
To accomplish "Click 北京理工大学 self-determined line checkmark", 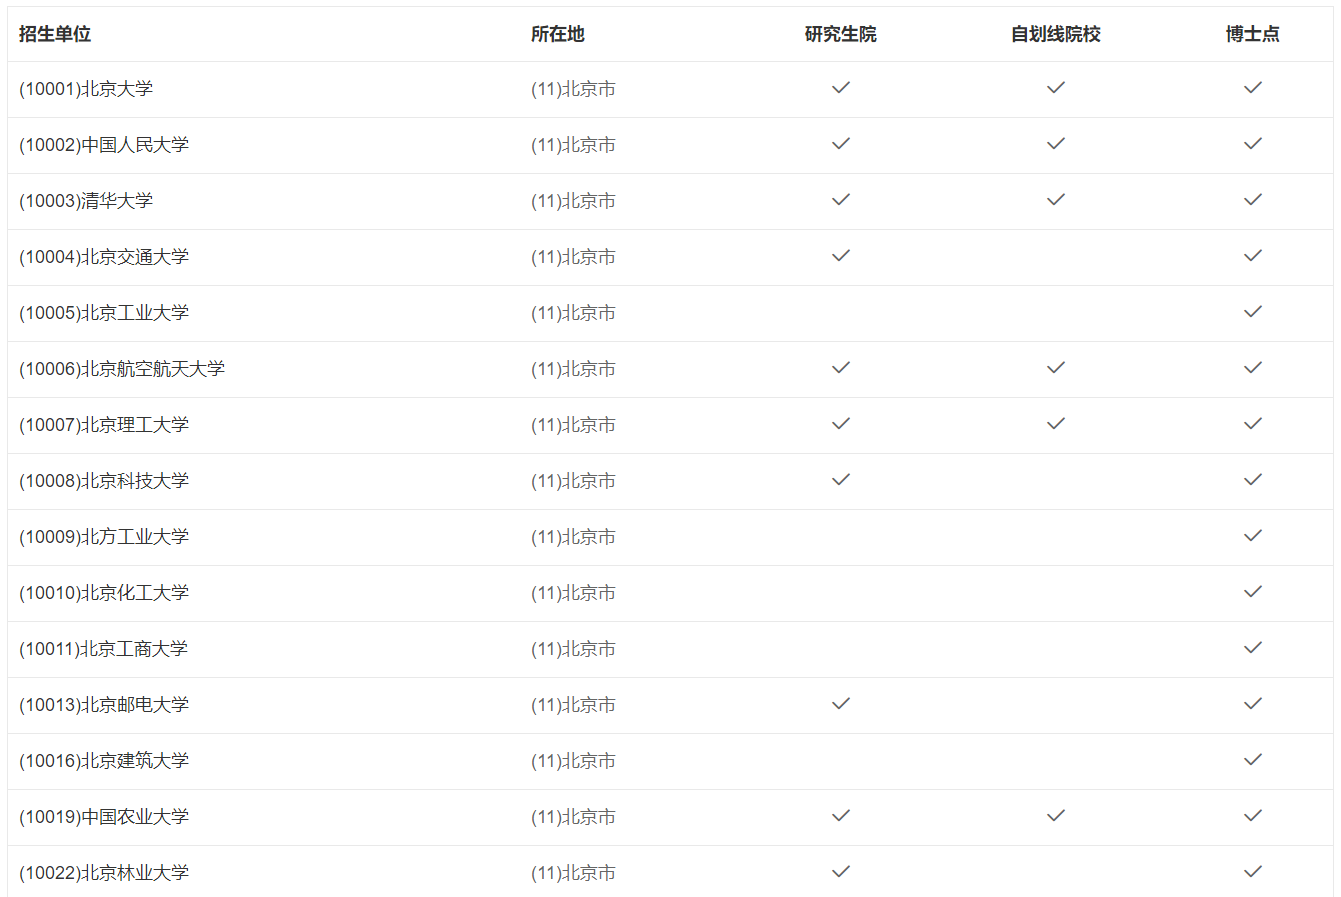I will (x=1055, y=424).
